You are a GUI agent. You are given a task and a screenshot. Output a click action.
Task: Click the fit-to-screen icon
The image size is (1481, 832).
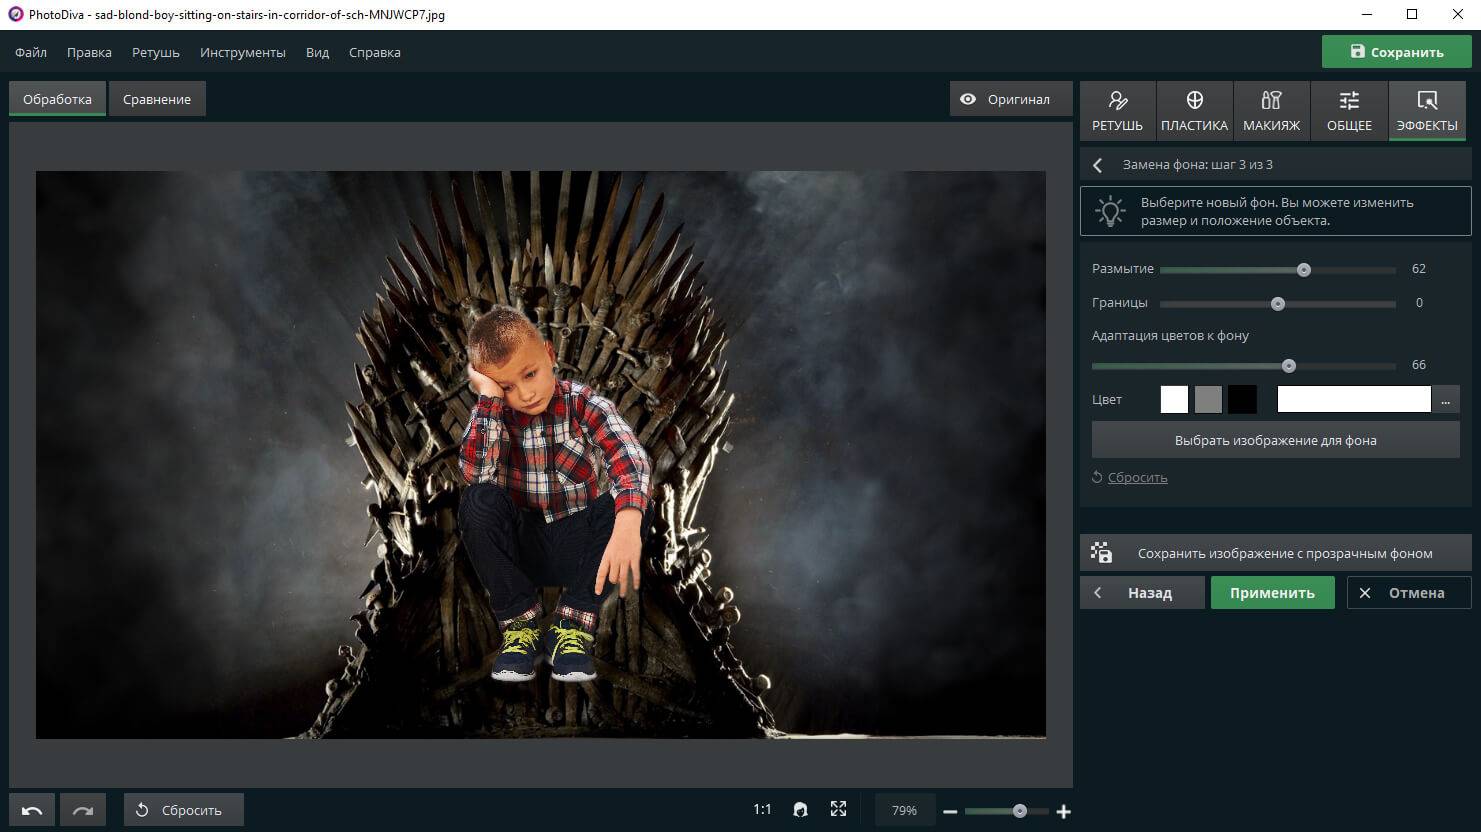click(838, 810)
